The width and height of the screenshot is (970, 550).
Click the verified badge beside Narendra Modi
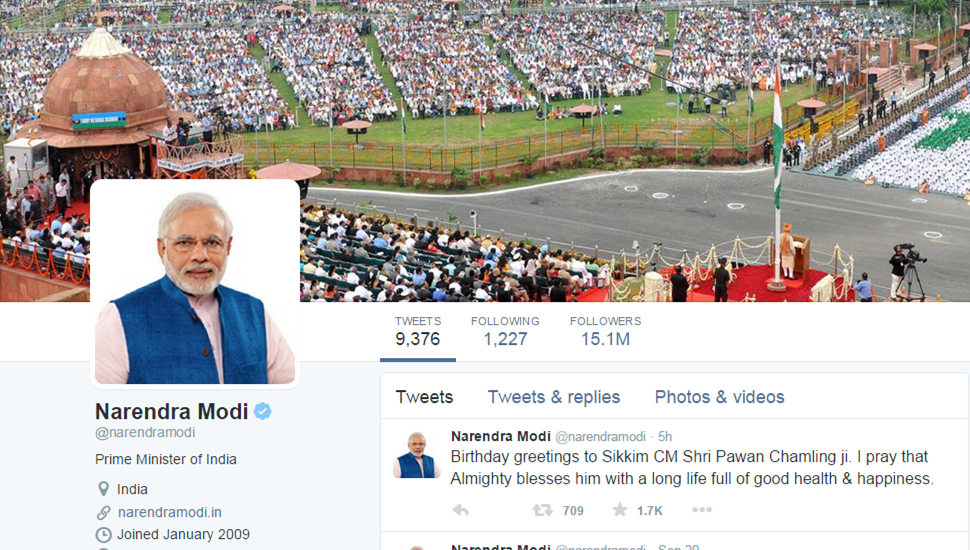pos(263,411)
